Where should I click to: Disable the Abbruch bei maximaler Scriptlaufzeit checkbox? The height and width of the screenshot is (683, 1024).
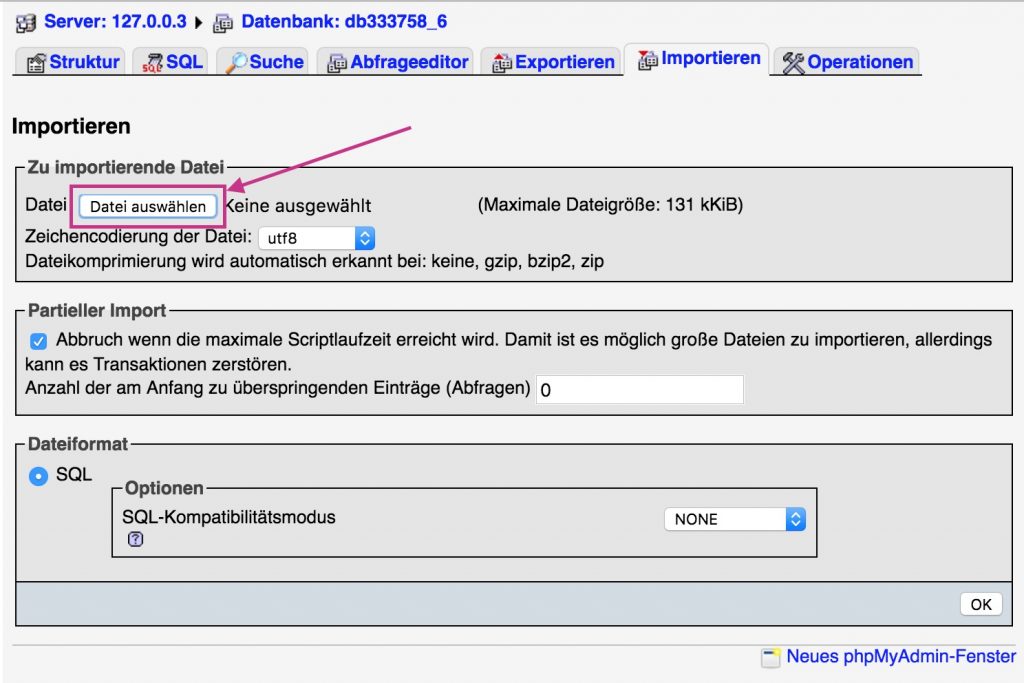pyautogui.click(x=38, y=341)
